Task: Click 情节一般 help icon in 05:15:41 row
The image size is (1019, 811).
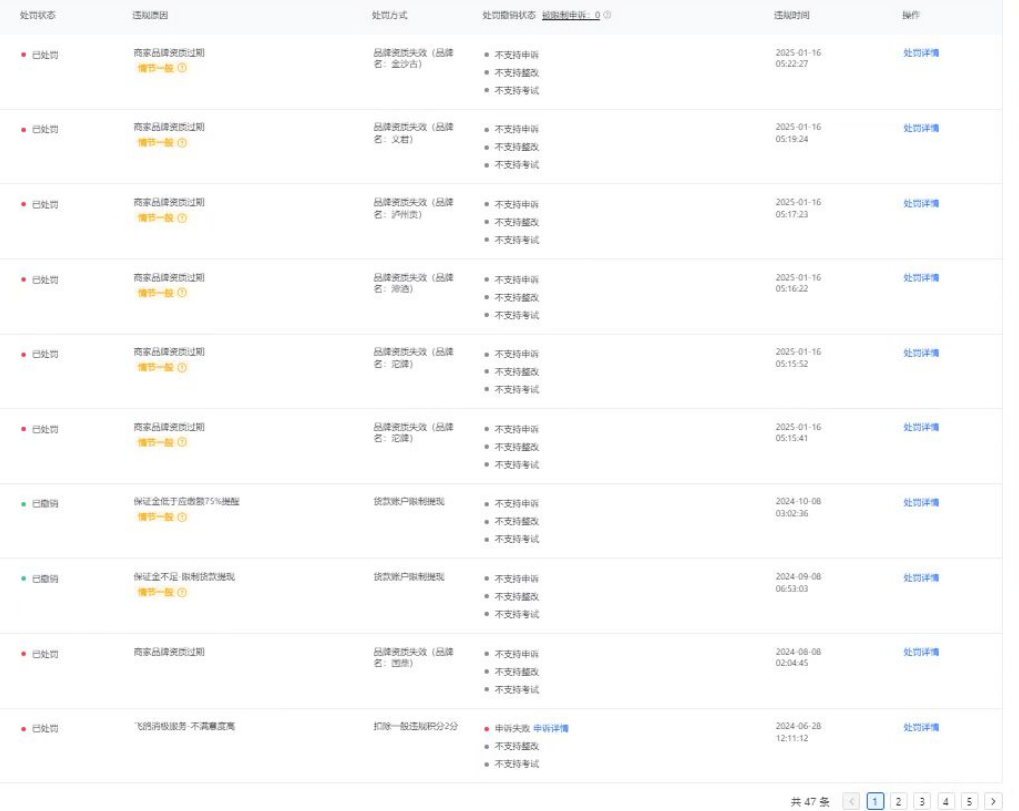Action: point(182,443)
